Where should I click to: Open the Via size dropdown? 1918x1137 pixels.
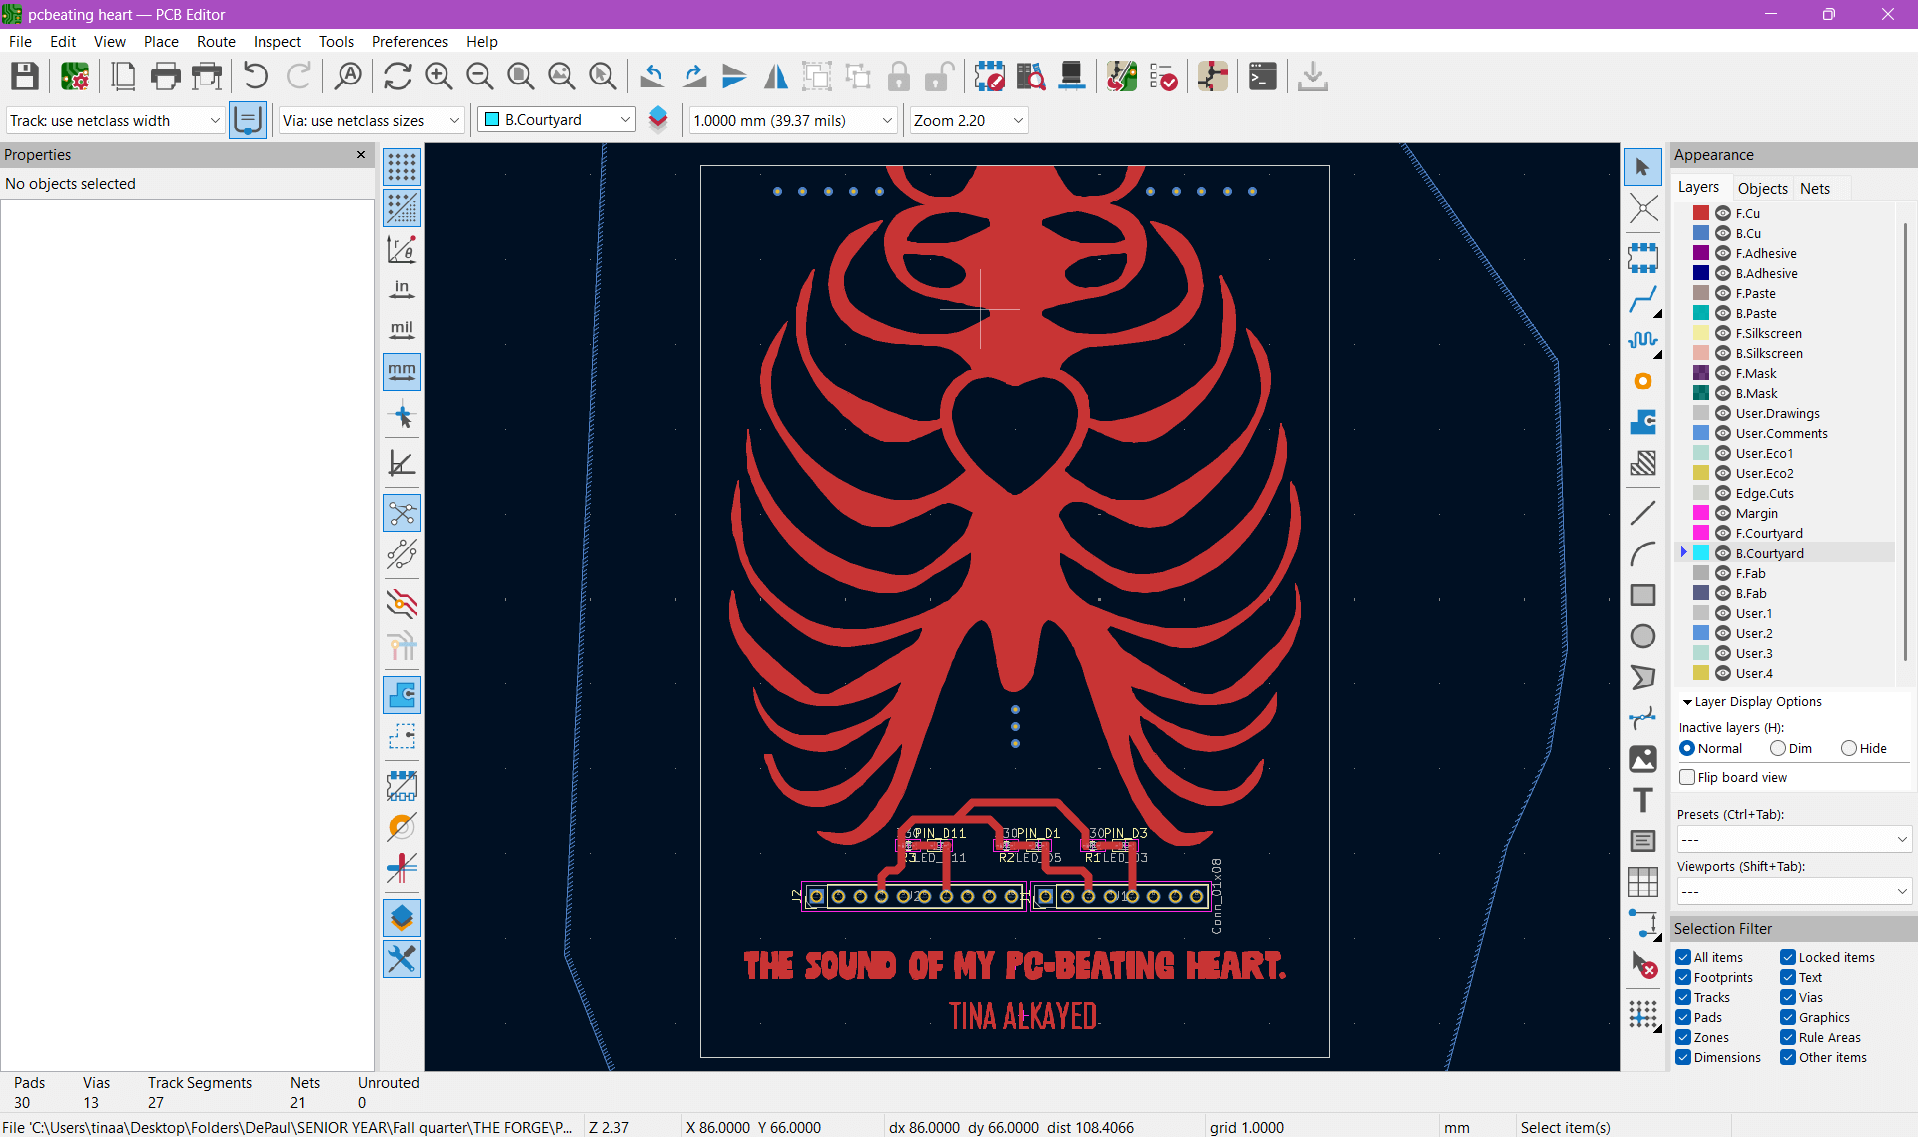click(455, 119)
